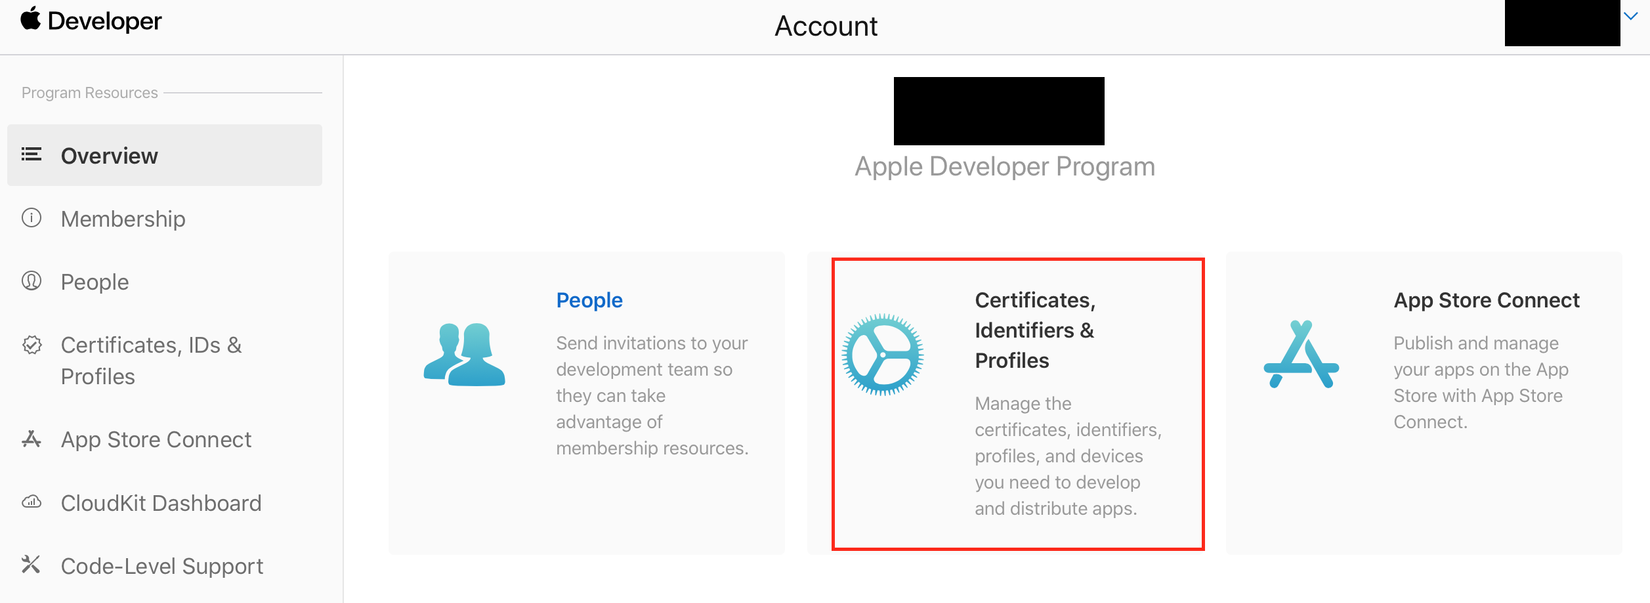Open the blue People link
This screenshot has height=603, width=1650.
pos(589,300)
